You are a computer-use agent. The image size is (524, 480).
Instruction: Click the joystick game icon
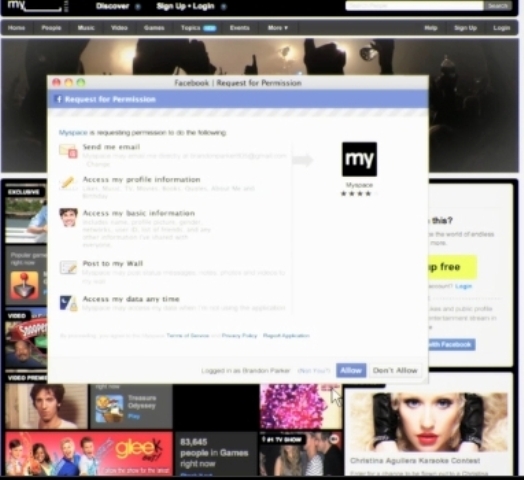[24, 285]
